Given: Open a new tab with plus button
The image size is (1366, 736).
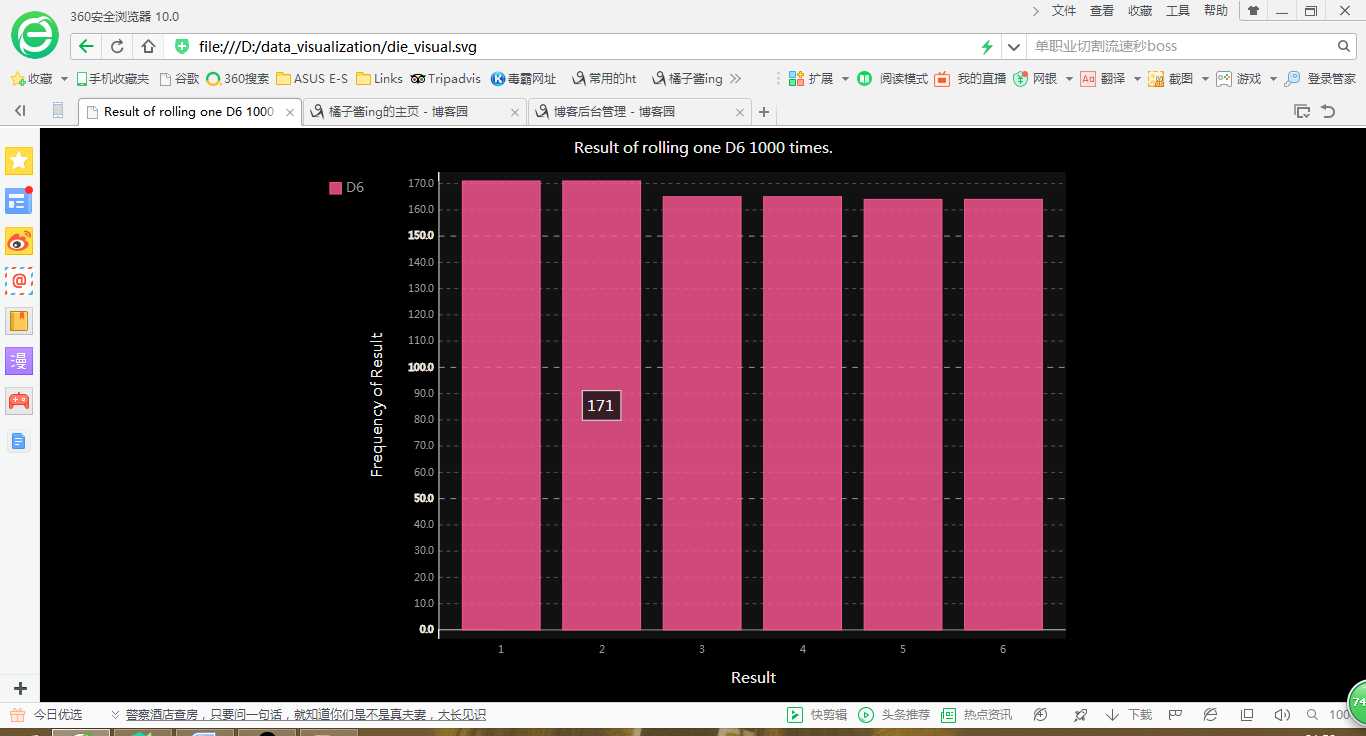Looking at the screenshot, I should coord(764,112).
